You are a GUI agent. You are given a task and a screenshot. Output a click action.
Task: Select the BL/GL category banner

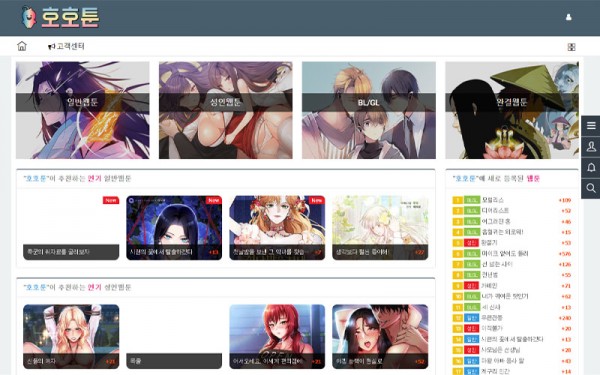[369, 110]
